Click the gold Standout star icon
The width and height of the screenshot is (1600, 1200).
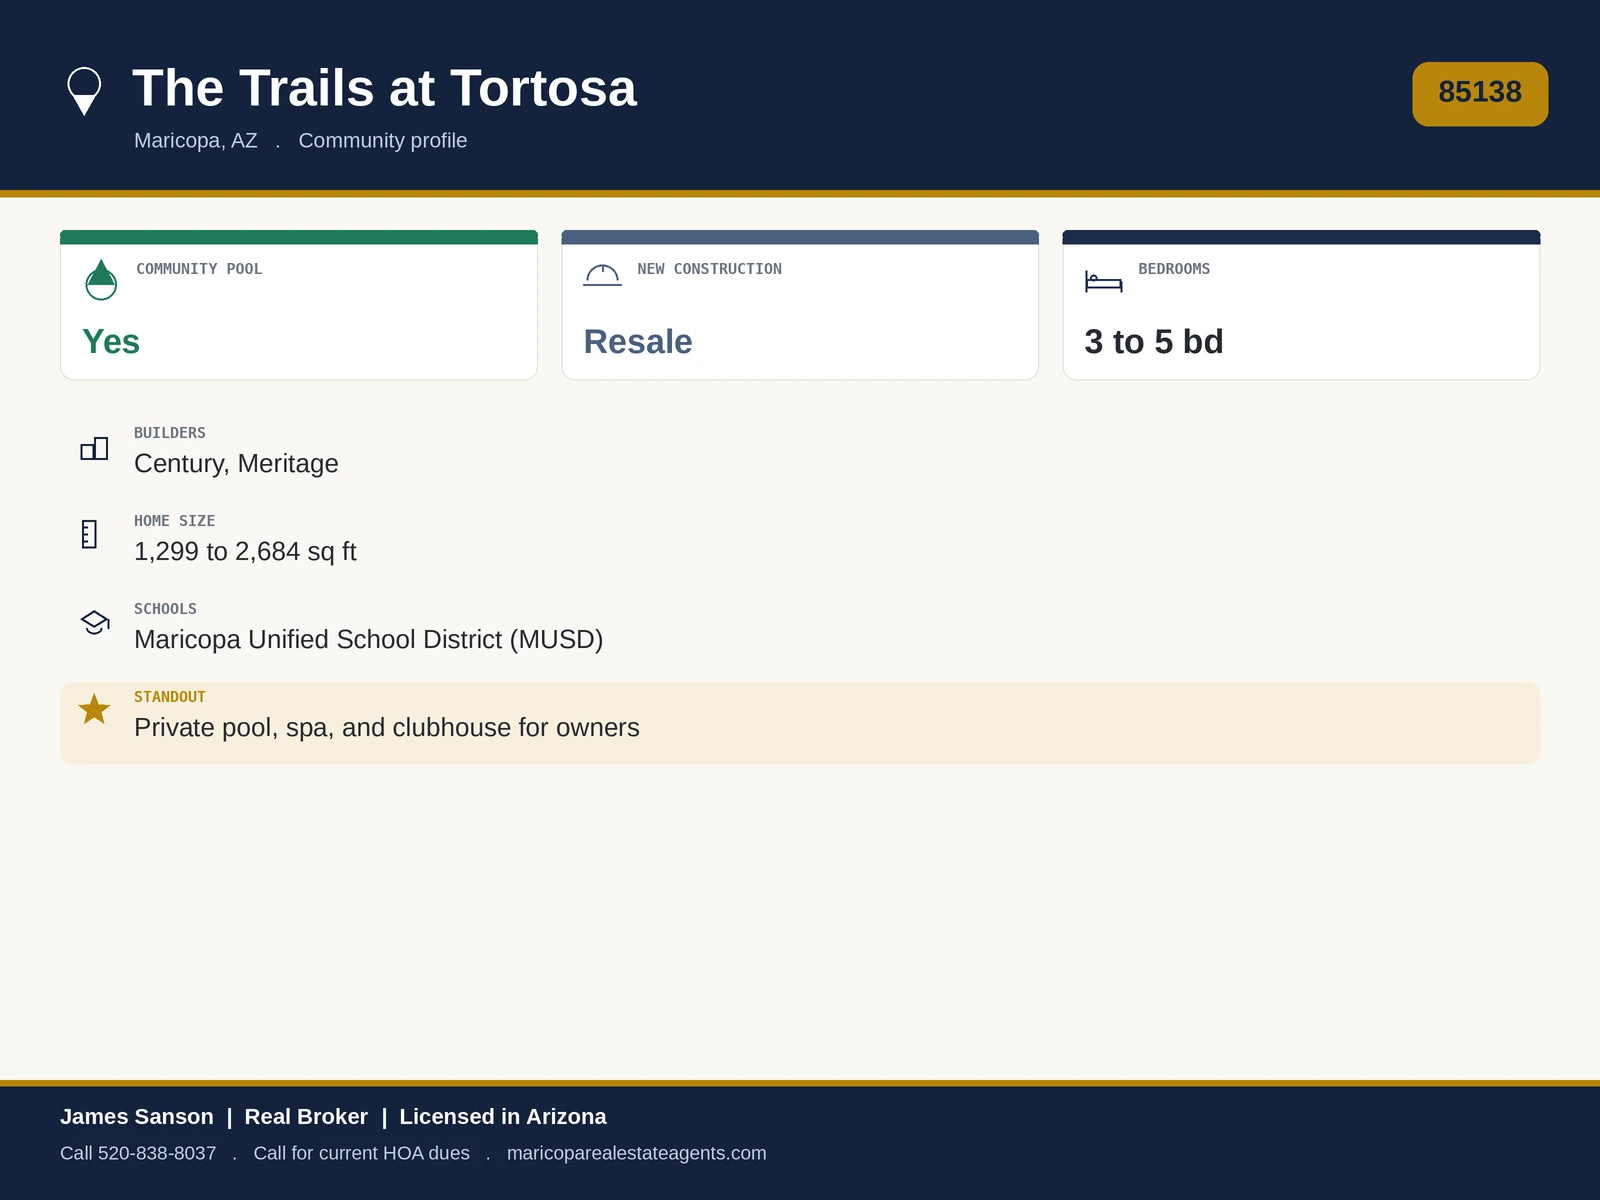94,709
